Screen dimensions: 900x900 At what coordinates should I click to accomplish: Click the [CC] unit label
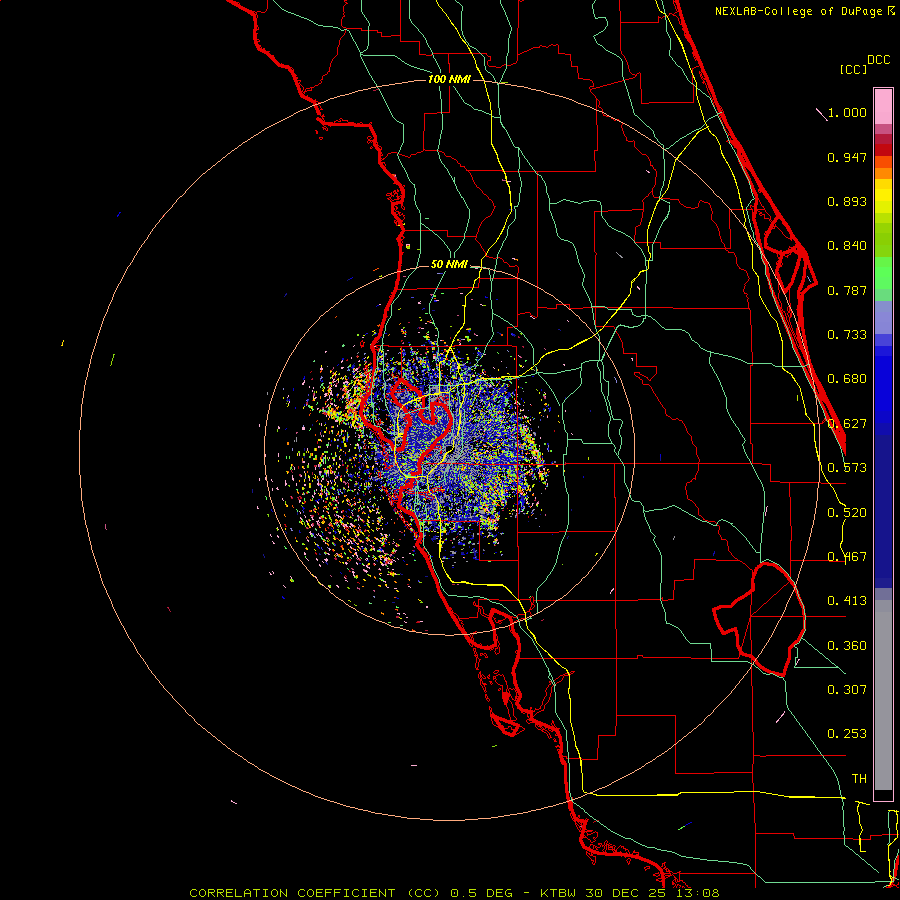pyautogui.click(x=854, y=69)
